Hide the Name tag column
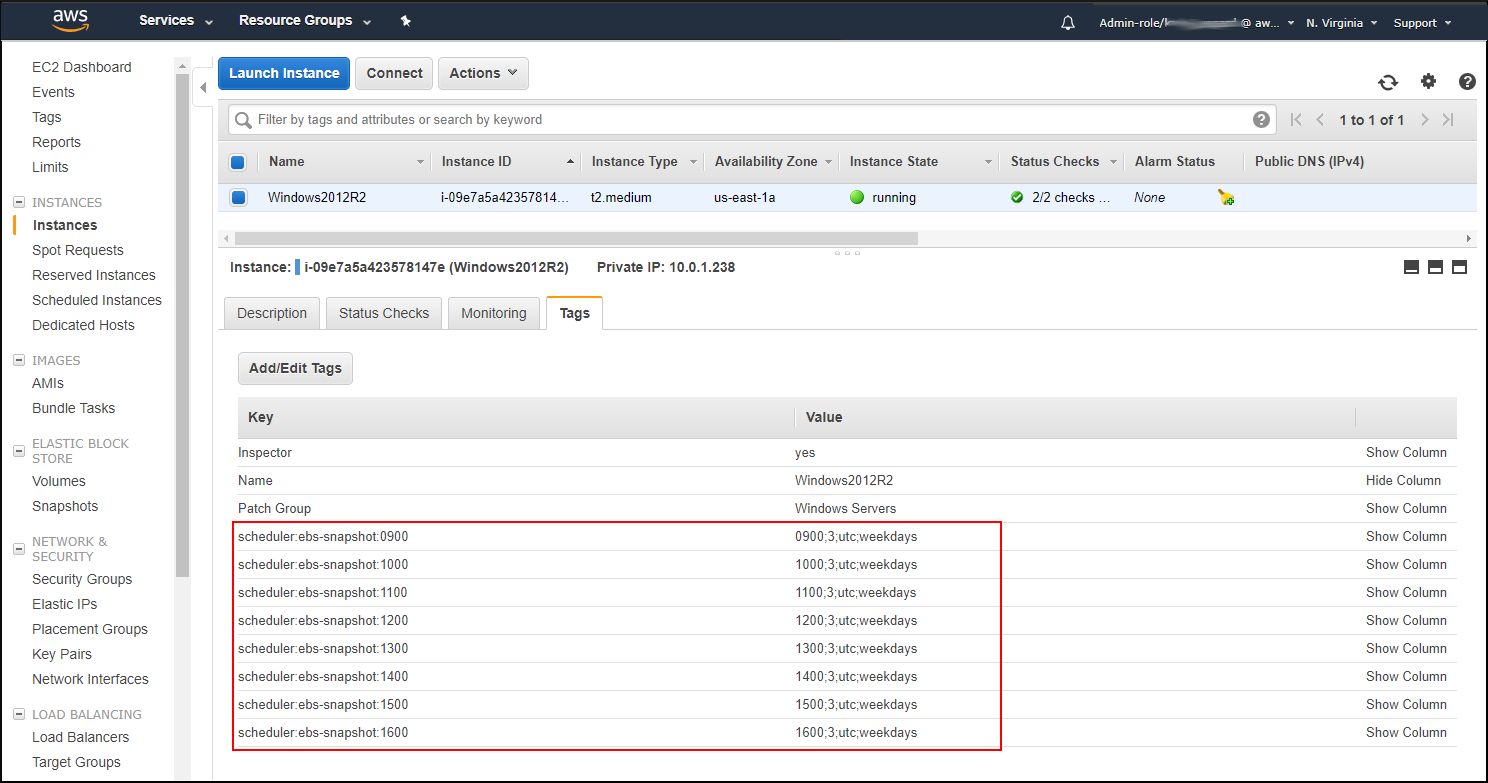This screenshot has width=1488, height=783. (x=1403, y=480)
